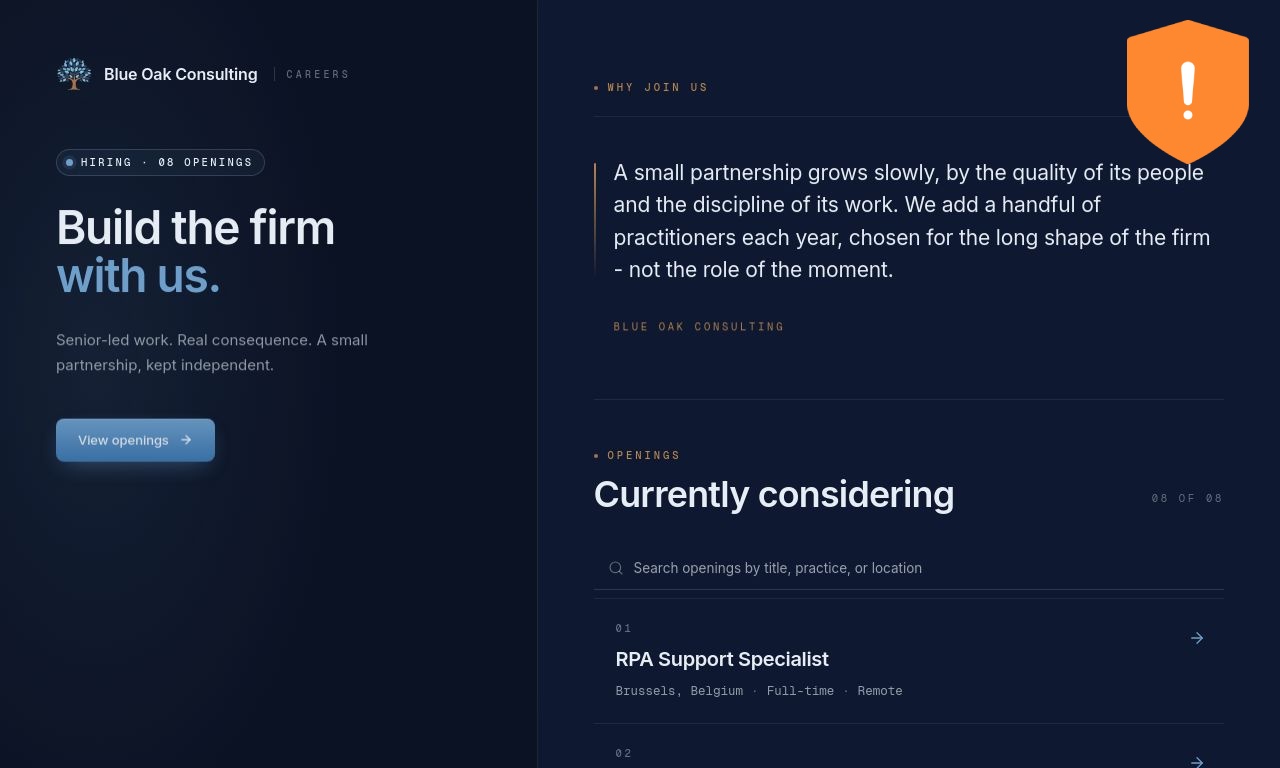Screen dimensions: 1280x768
Task: Click the Hiring 08 Openings badge
Action: [160, 162]
